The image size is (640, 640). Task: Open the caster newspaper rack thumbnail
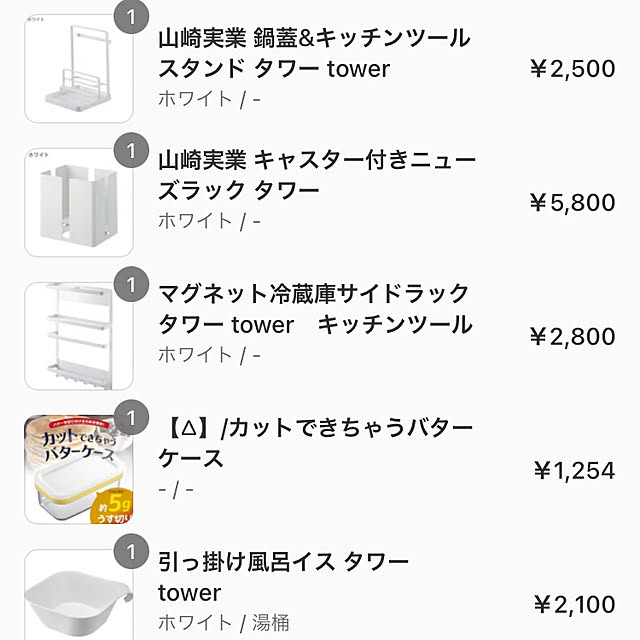tap(79, 202)
